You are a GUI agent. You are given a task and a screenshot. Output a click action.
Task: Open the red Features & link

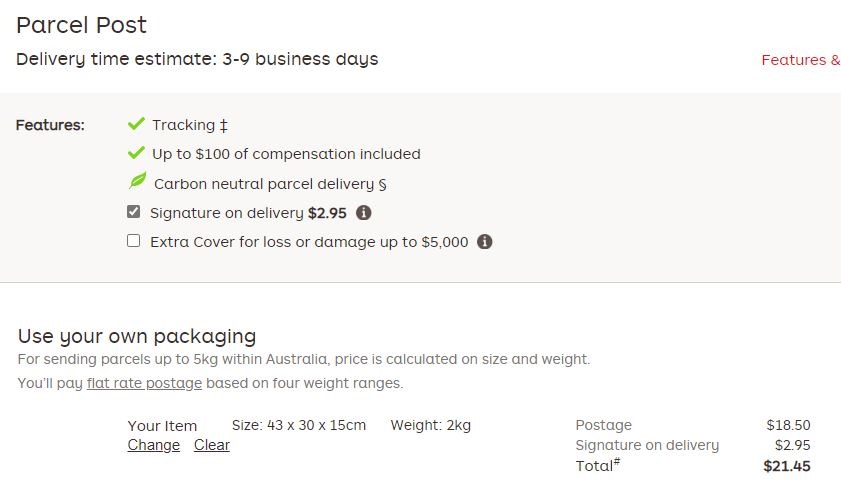(x=800, y=60)
